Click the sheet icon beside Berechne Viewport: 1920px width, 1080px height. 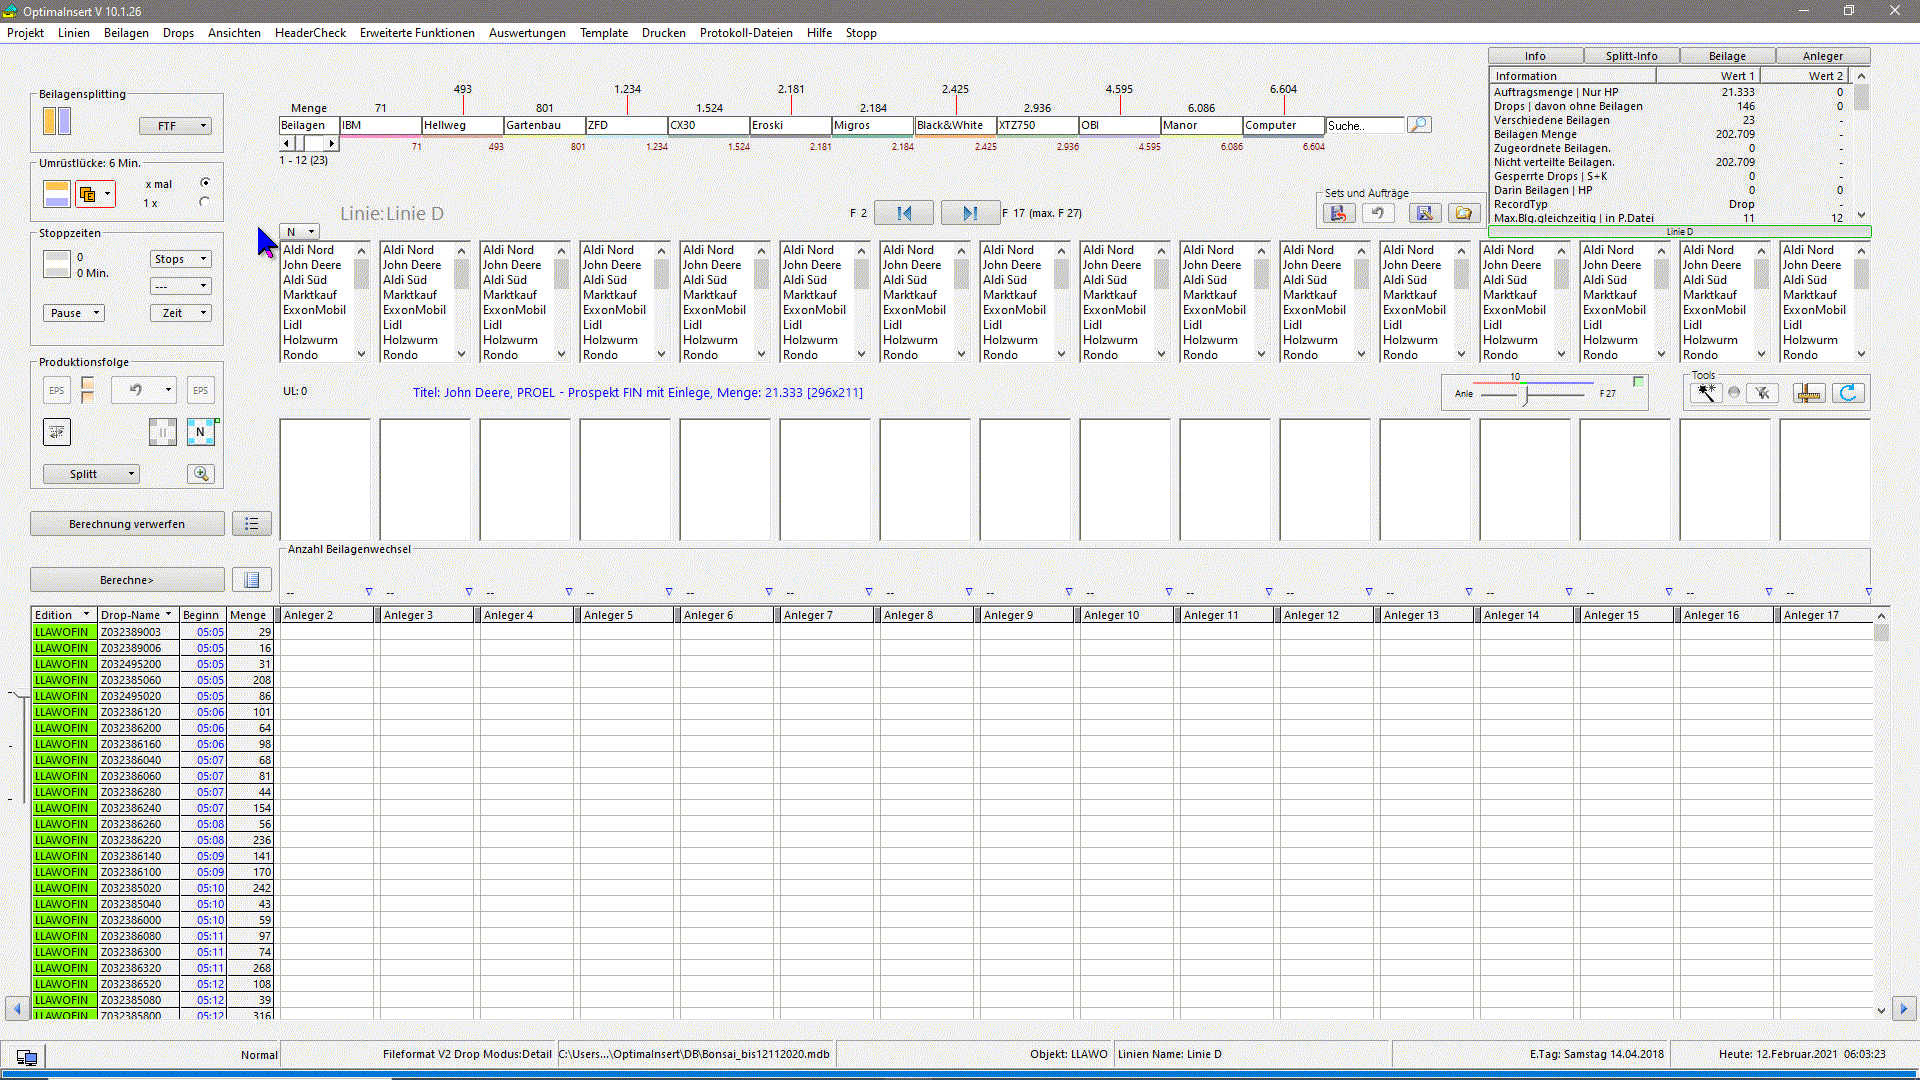pyautogui.click(x=252, y=580)
